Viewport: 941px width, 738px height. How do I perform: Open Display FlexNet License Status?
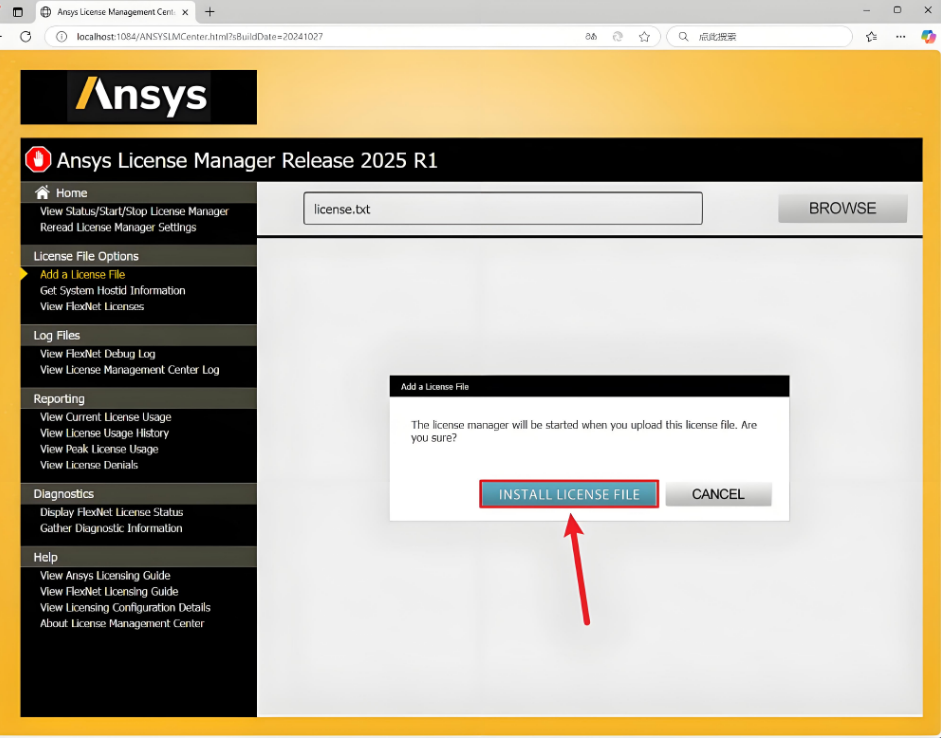click(x=112, y=512)
